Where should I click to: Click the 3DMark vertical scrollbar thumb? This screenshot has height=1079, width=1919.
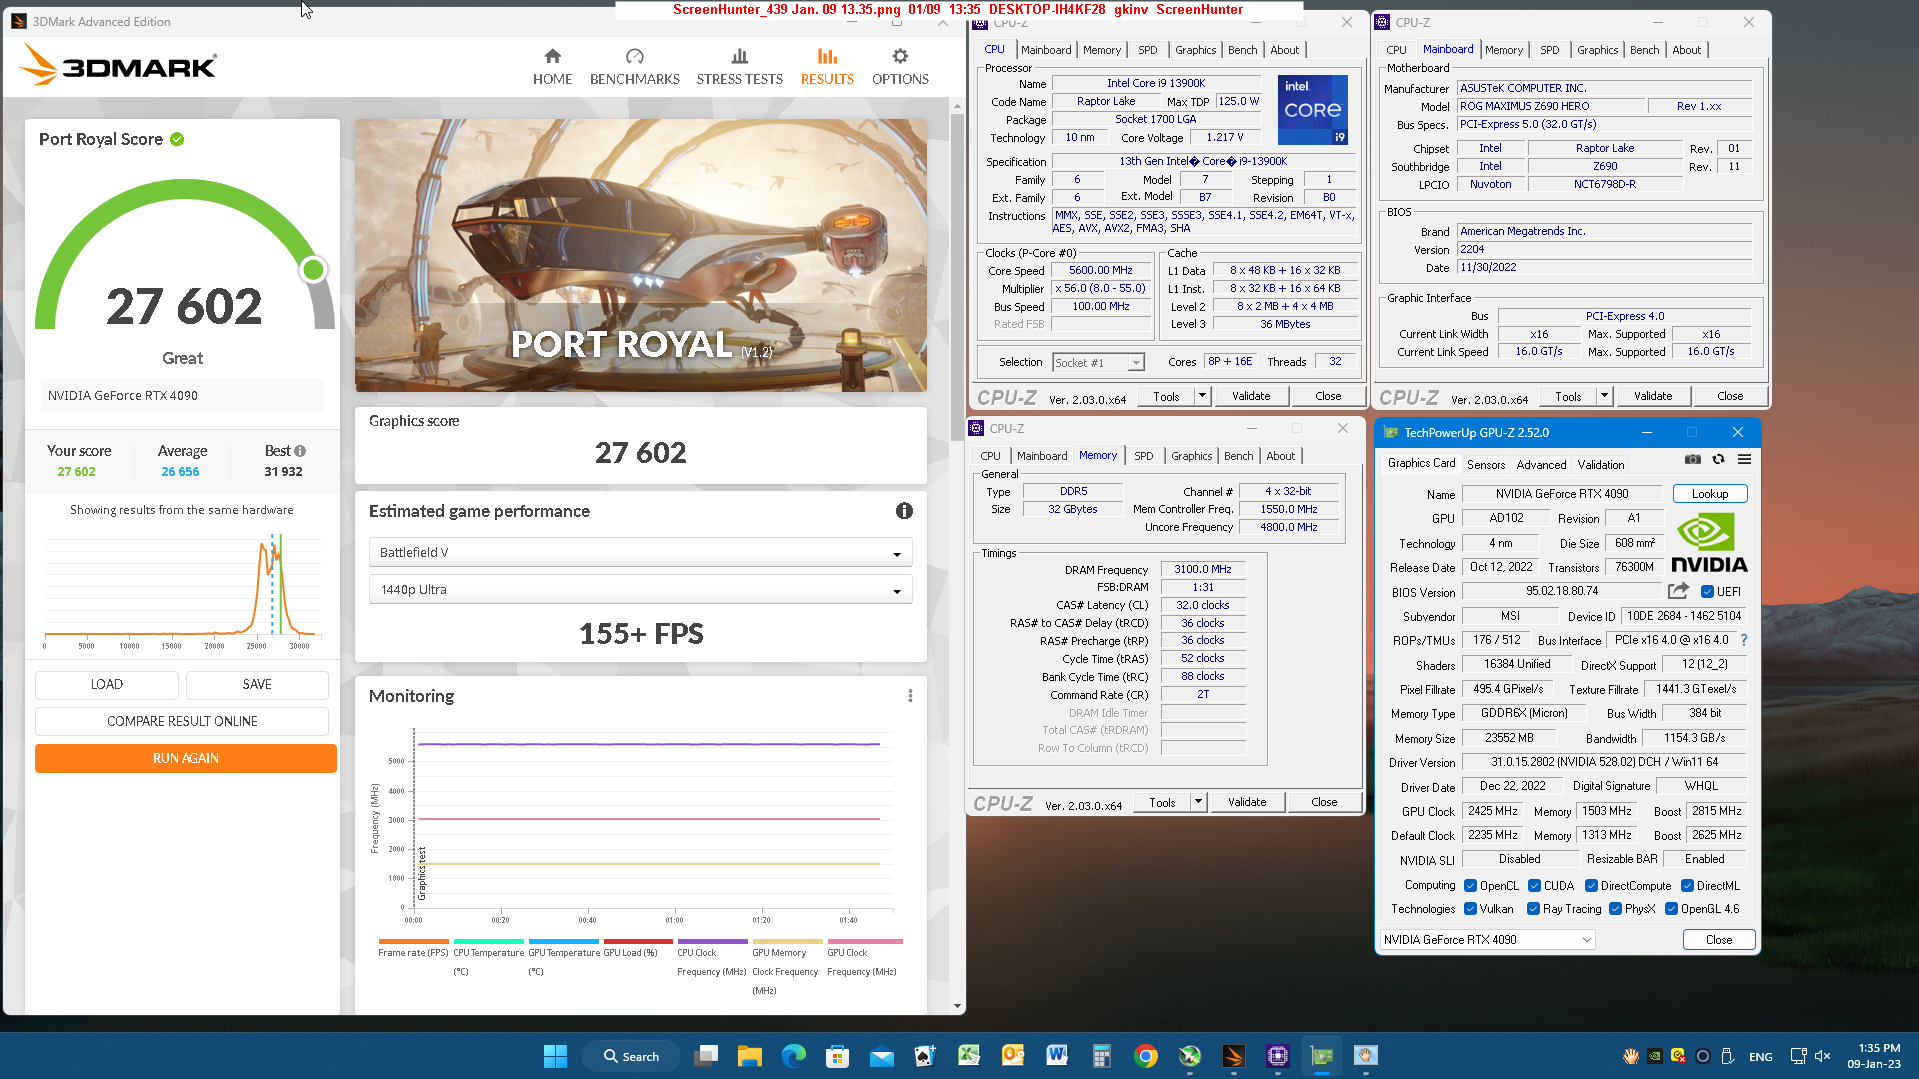[x=957, y=275]
